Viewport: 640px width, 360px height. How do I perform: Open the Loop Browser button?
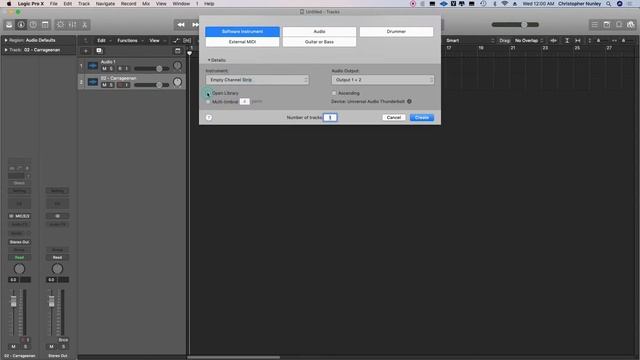[619, 25]
